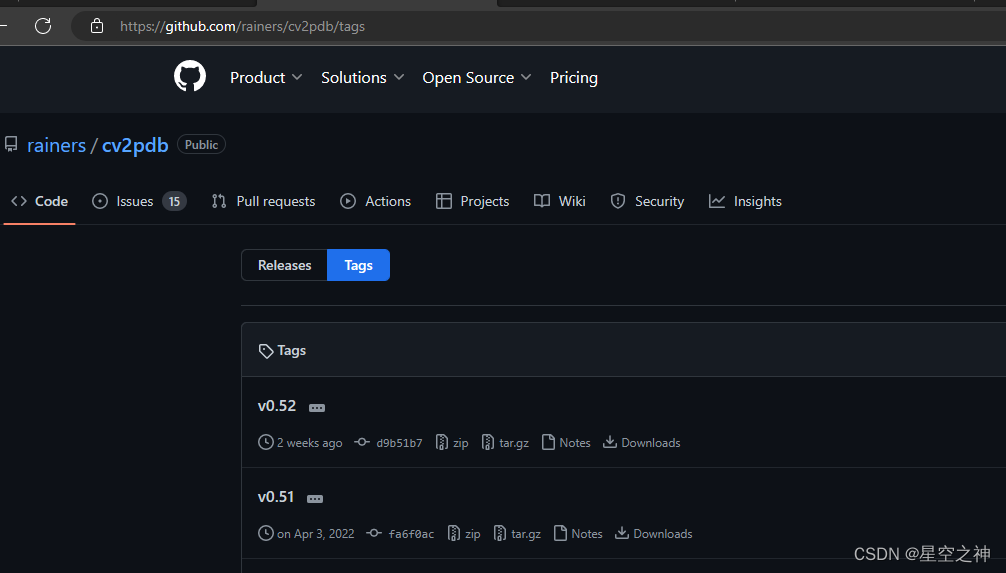Open the v0.51 tag
1006x573 pixels.
[276, 497]
